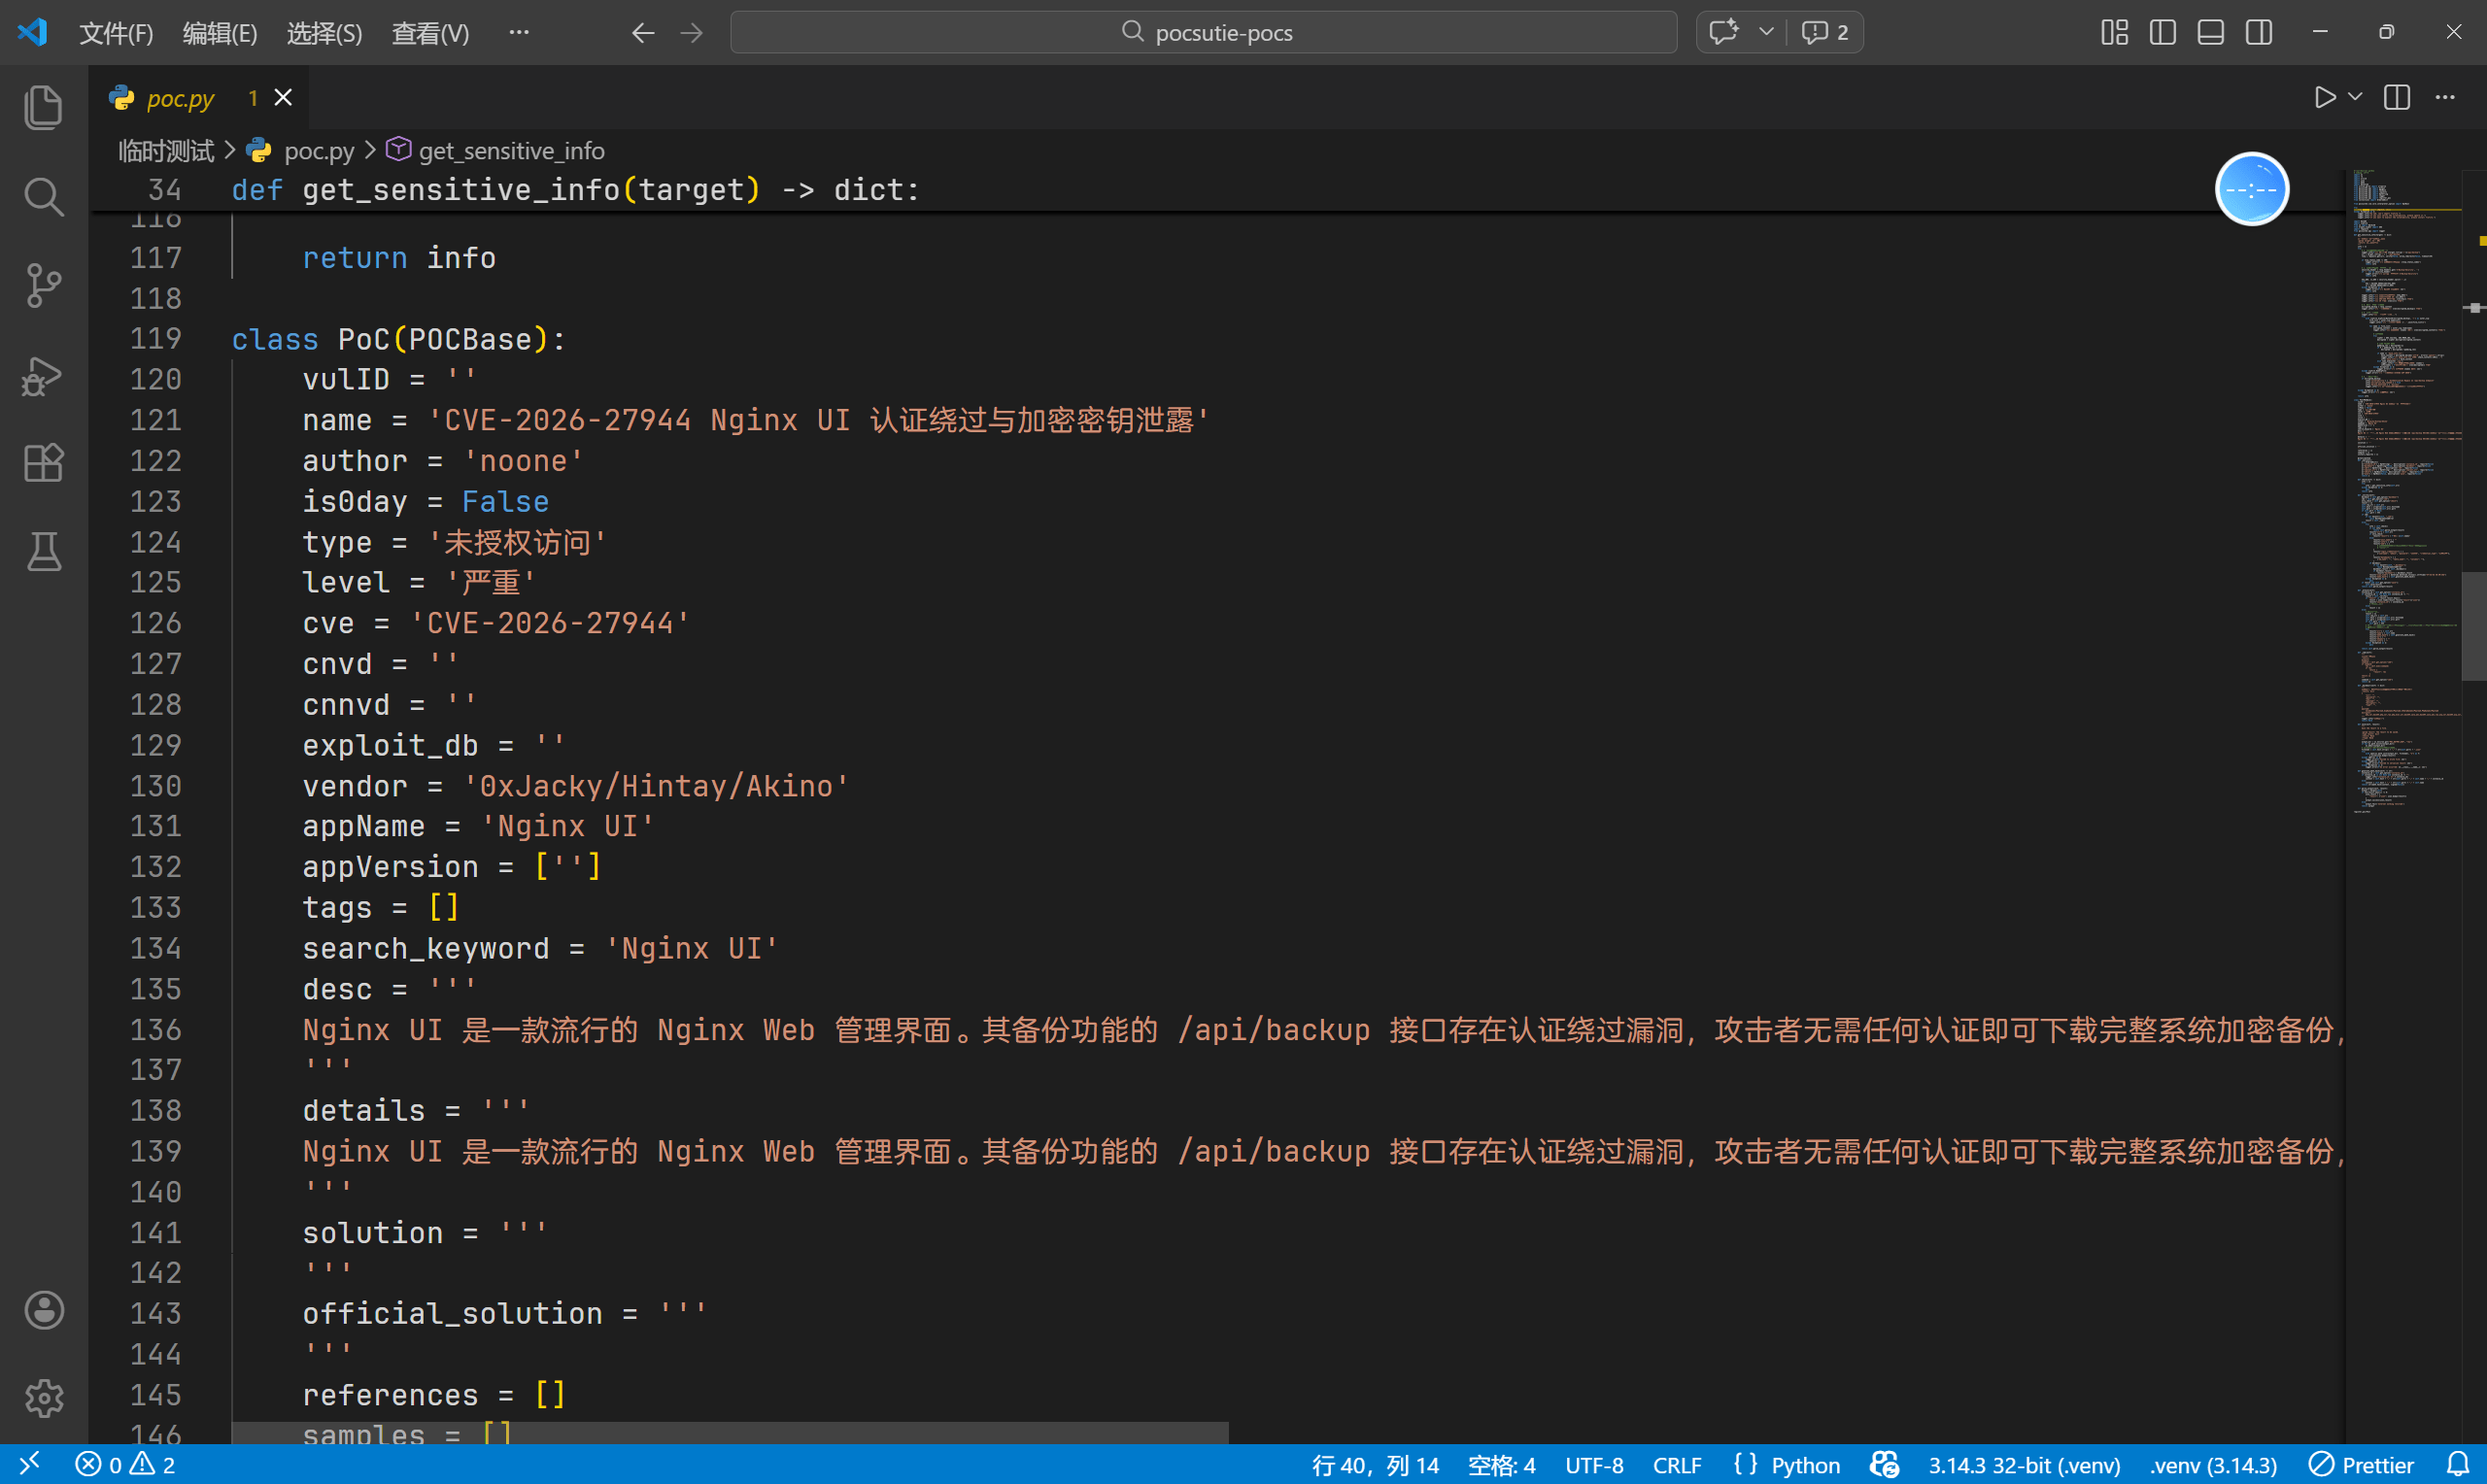This screenshot has height=1484, width=2487.
Task: Open the 查看(V) menu
Action: pyautogui.click(x=430, y=33)
